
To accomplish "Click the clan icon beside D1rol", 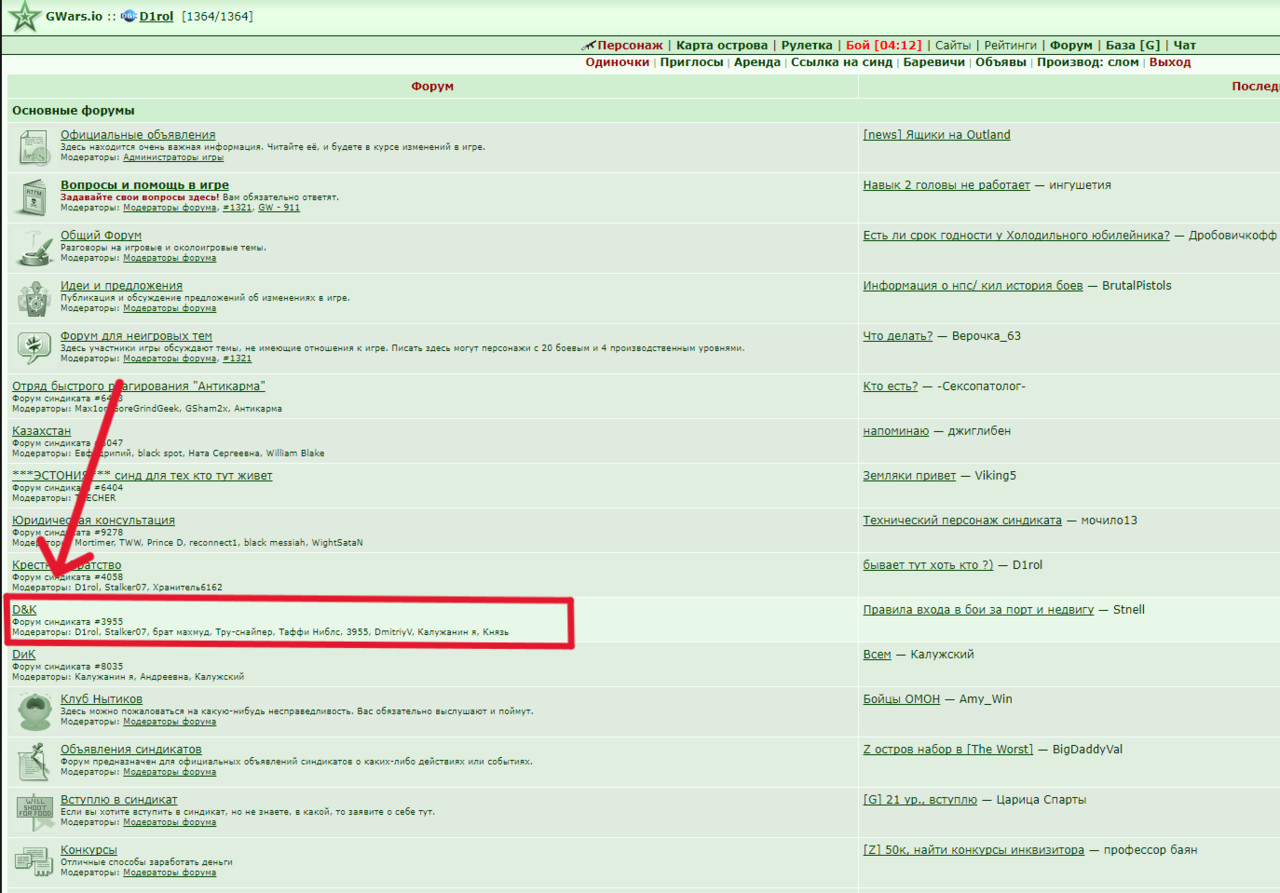I will pos(129,16).
